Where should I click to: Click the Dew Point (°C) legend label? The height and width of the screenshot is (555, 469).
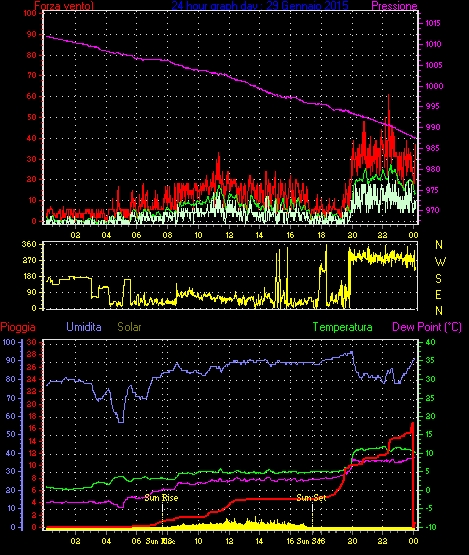click(x=427, y=327)
